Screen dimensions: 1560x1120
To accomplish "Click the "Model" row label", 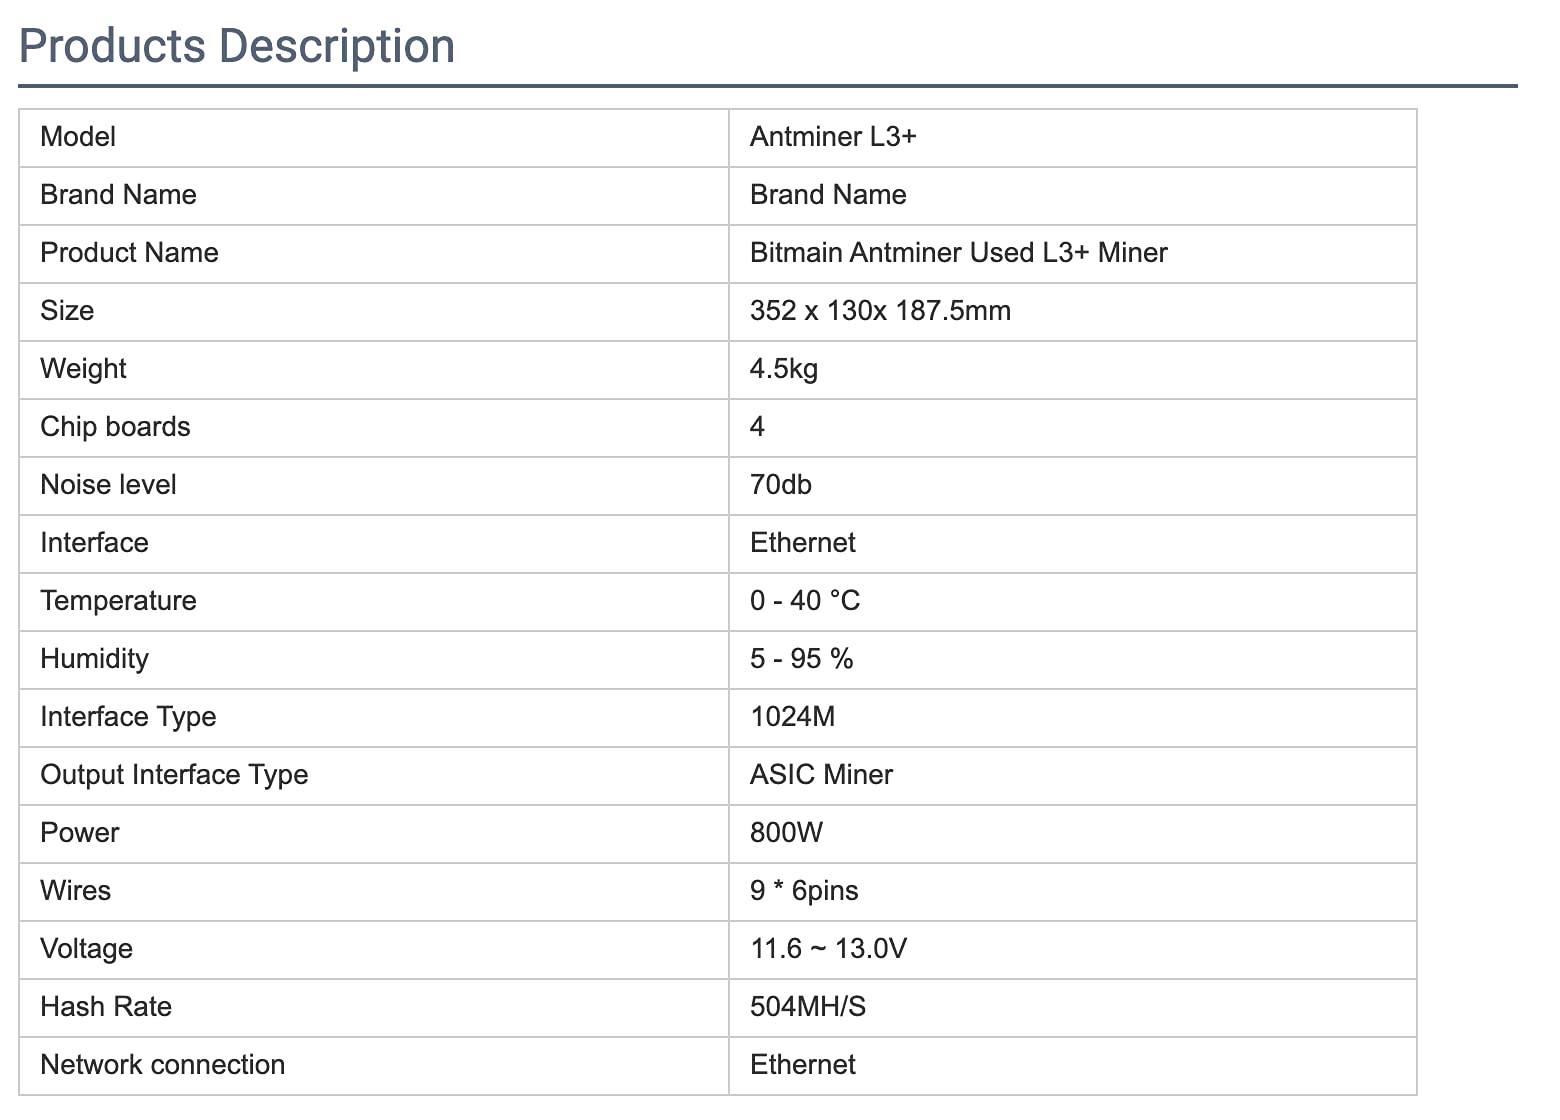I will point(78,137).
